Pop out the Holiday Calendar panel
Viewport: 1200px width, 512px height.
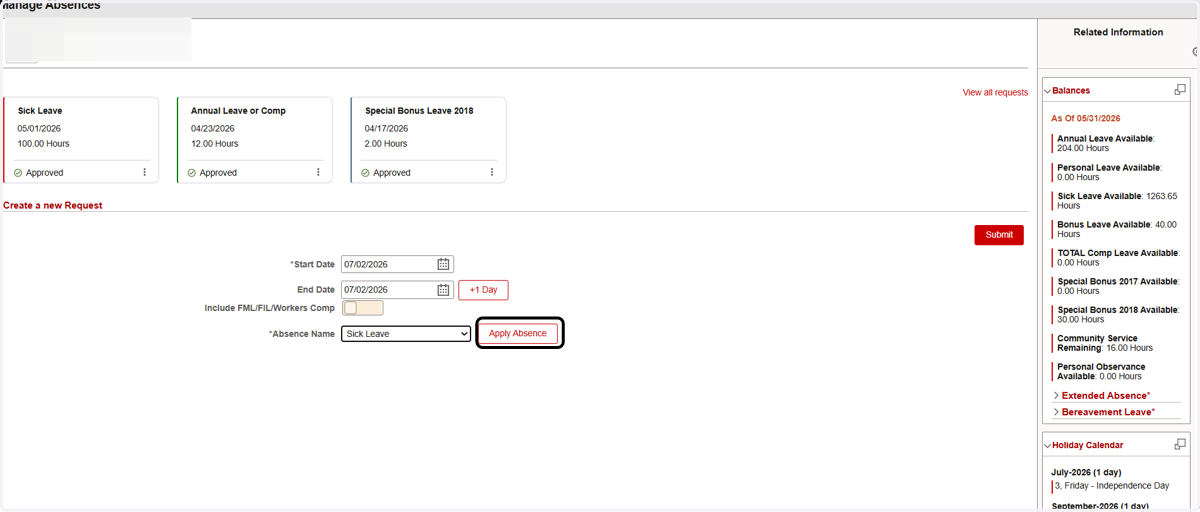(1180, 444)
